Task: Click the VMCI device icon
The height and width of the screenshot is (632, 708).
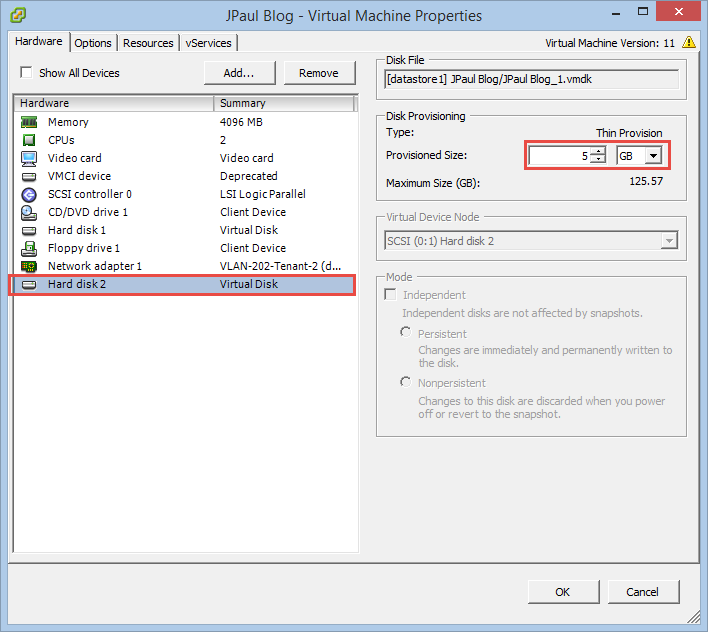Action: tap(29, 177)
